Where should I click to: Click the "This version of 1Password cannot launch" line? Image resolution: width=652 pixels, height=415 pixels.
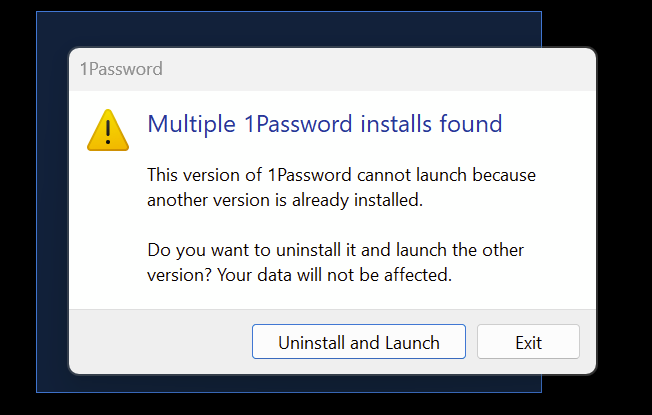pos(341,175)
